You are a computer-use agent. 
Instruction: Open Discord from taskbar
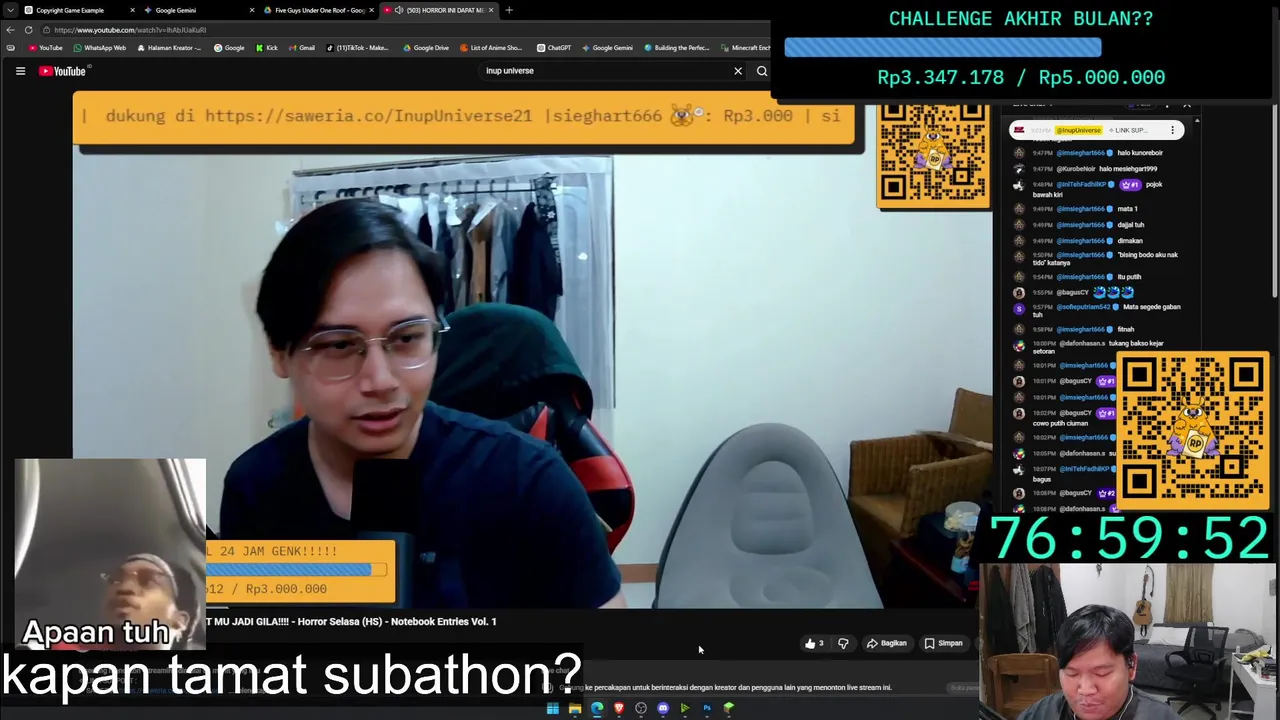(x=663, y=708)
